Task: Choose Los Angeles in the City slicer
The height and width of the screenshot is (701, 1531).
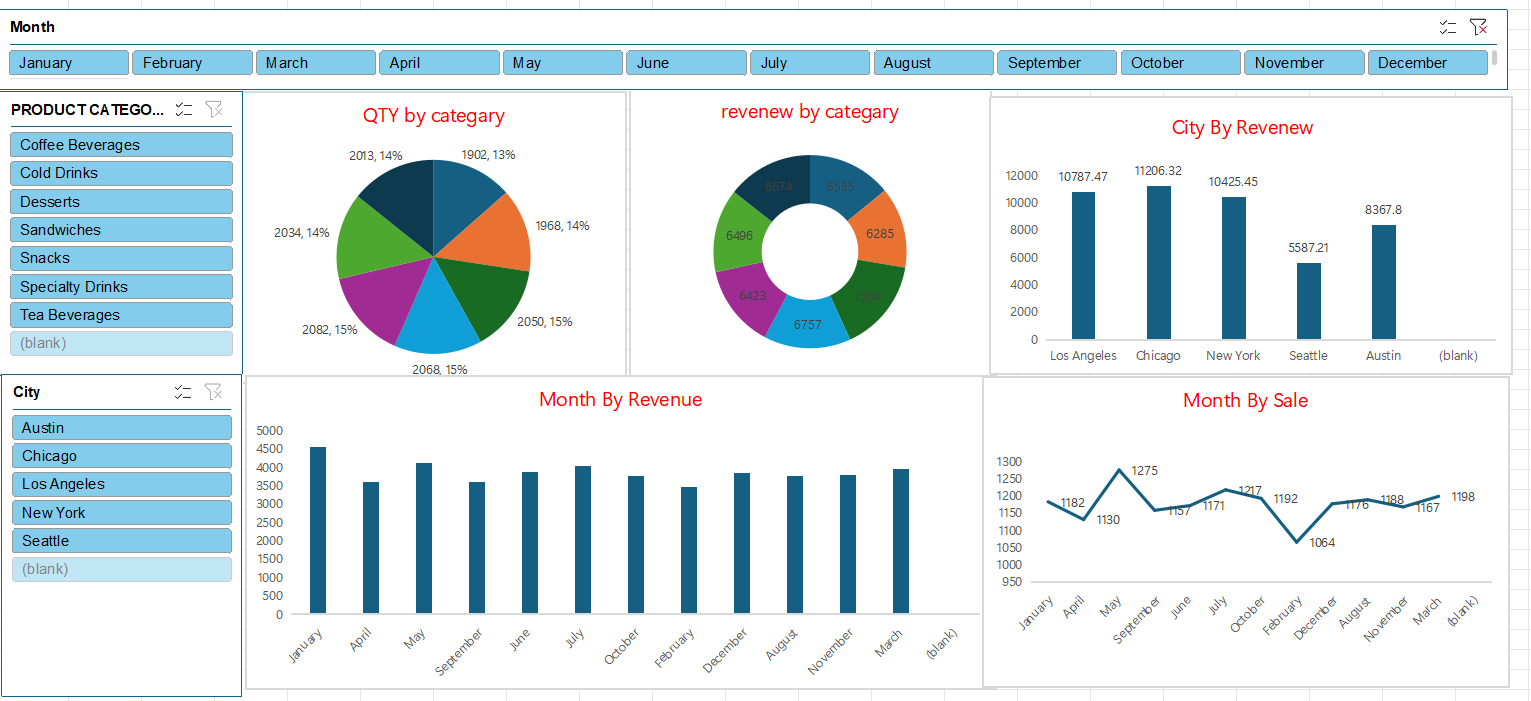Action: click(121, 484)
